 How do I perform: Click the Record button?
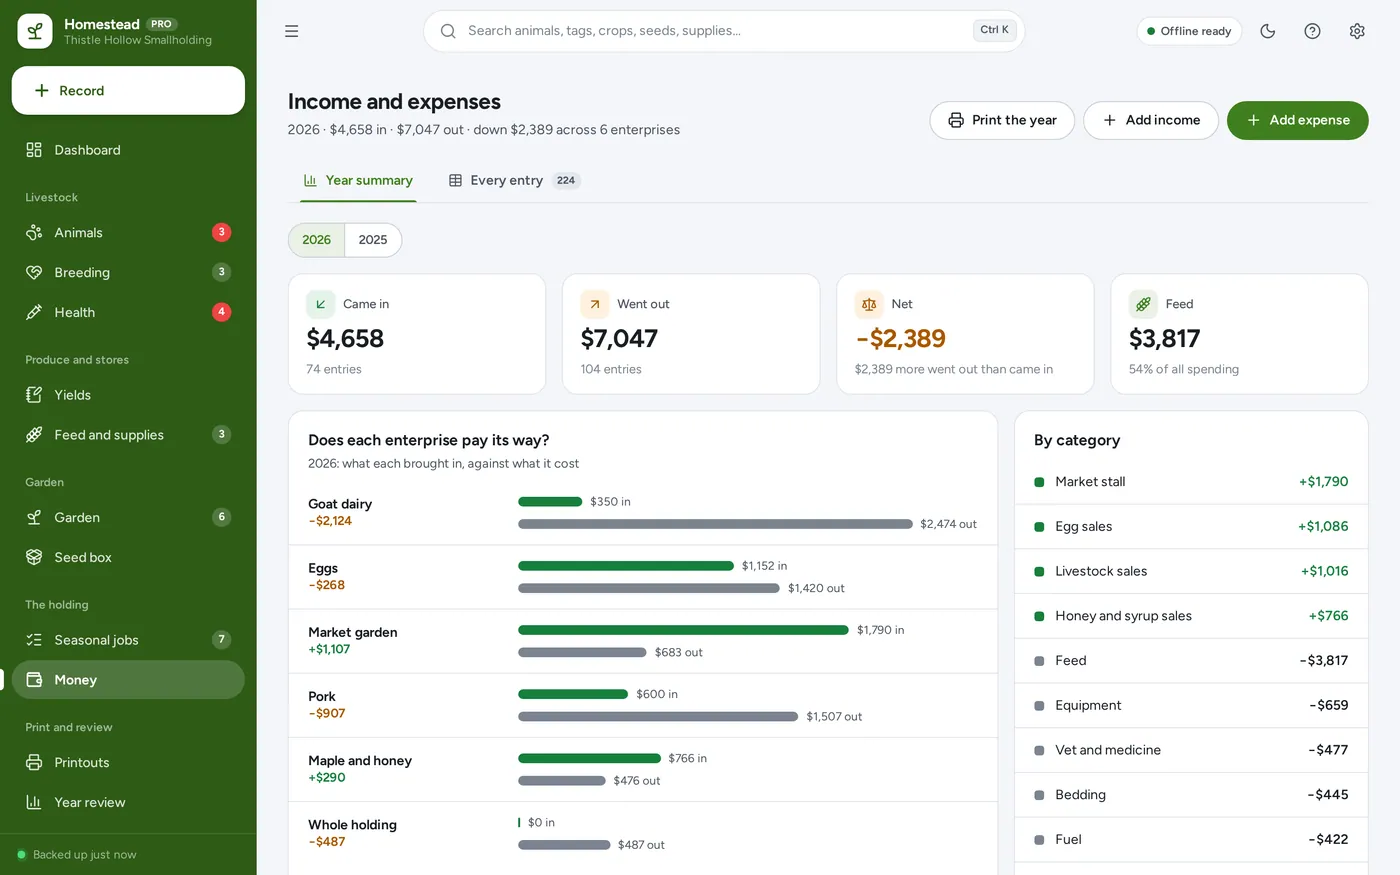[x=128, y=91]
